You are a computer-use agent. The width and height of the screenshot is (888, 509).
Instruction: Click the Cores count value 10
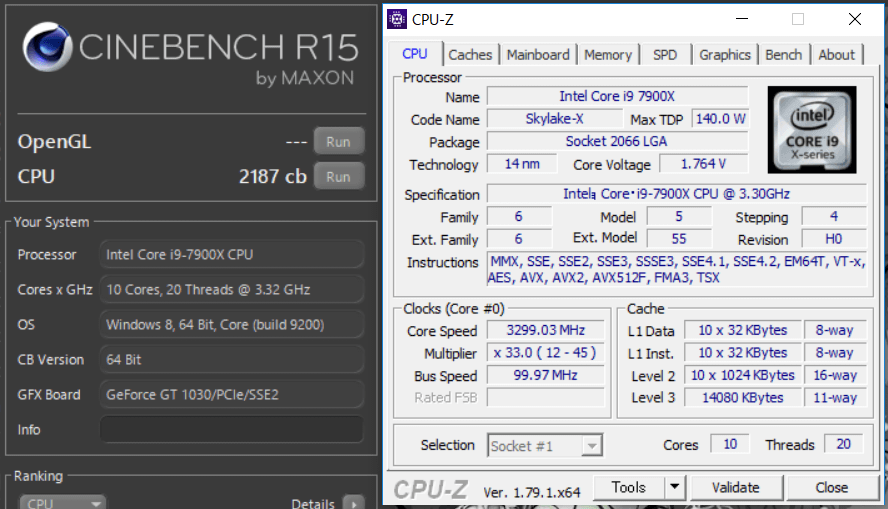(x=730, y=444)
